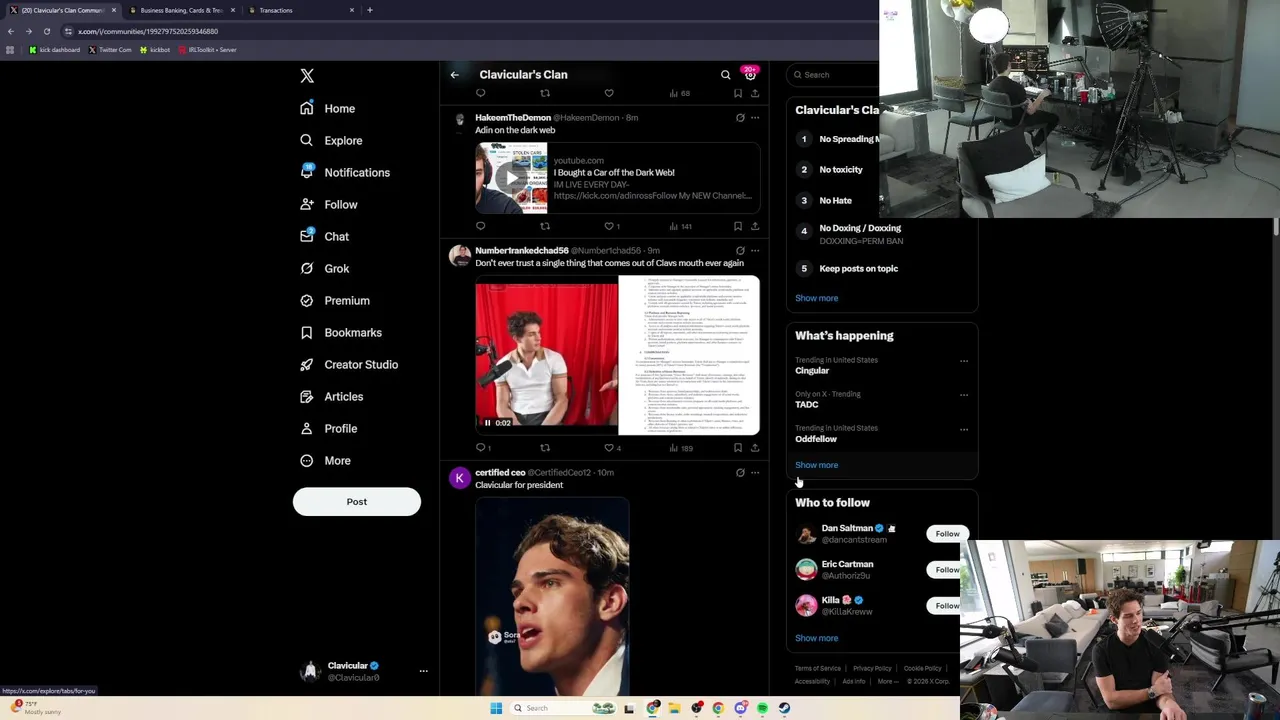Show more suggestions under Who to follow

(x=817, y=638)
